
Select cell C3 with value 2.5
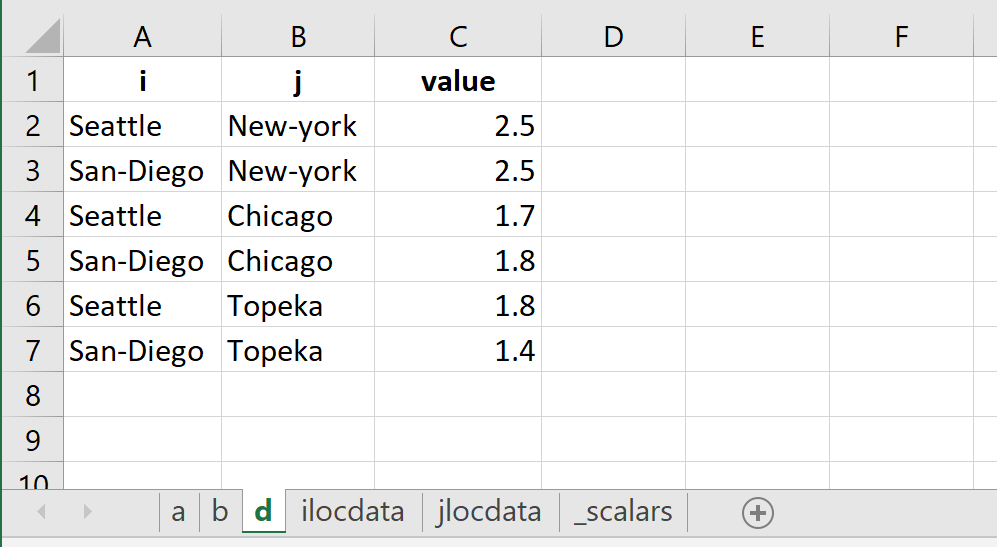458,170
